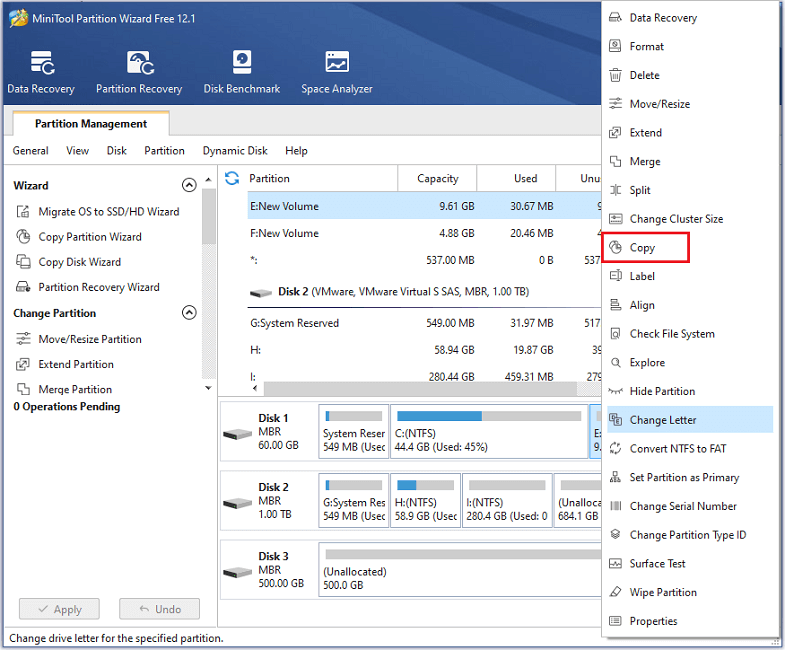The width and height of the screenshot is (785, 650).
Task: Open the Partition menu
Action: point(164,151)
